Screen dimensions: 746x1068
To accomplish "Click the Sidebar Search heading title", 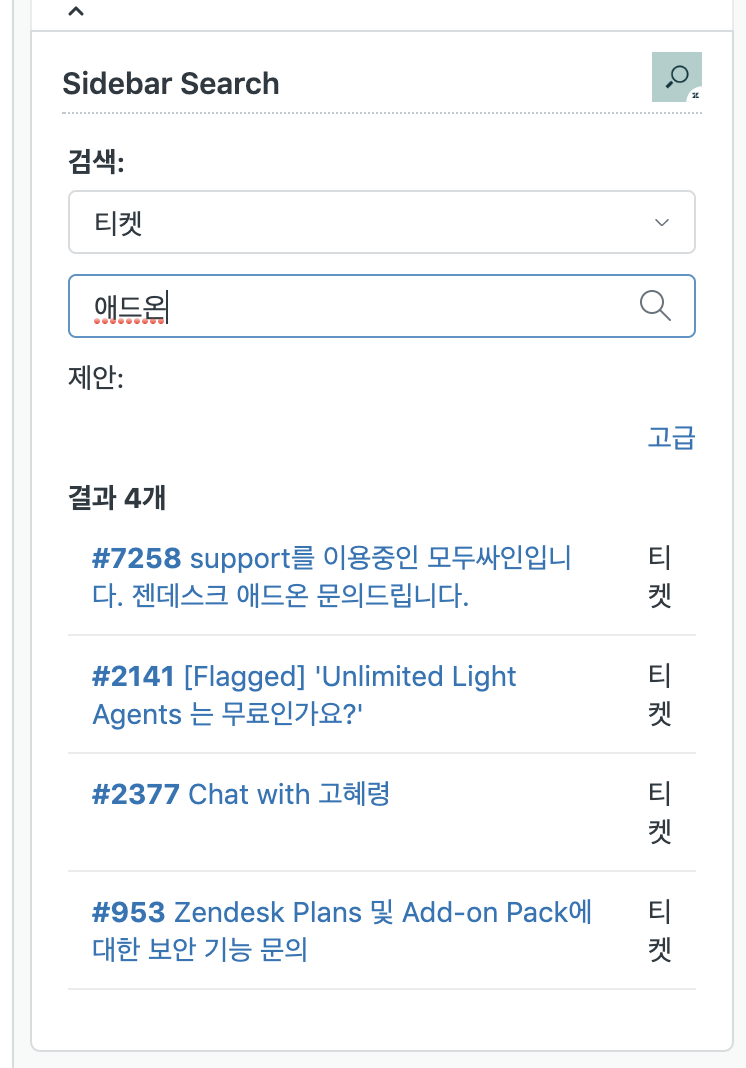I will click(x=171, y=84).
